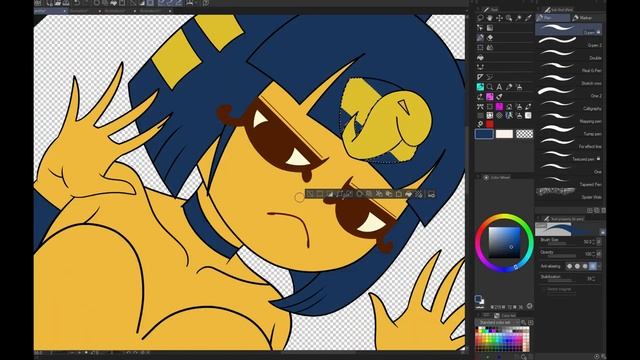Click the teal square tool icon
The height and width of the screenshot is (360, 640).
click(x=480, y=87)
